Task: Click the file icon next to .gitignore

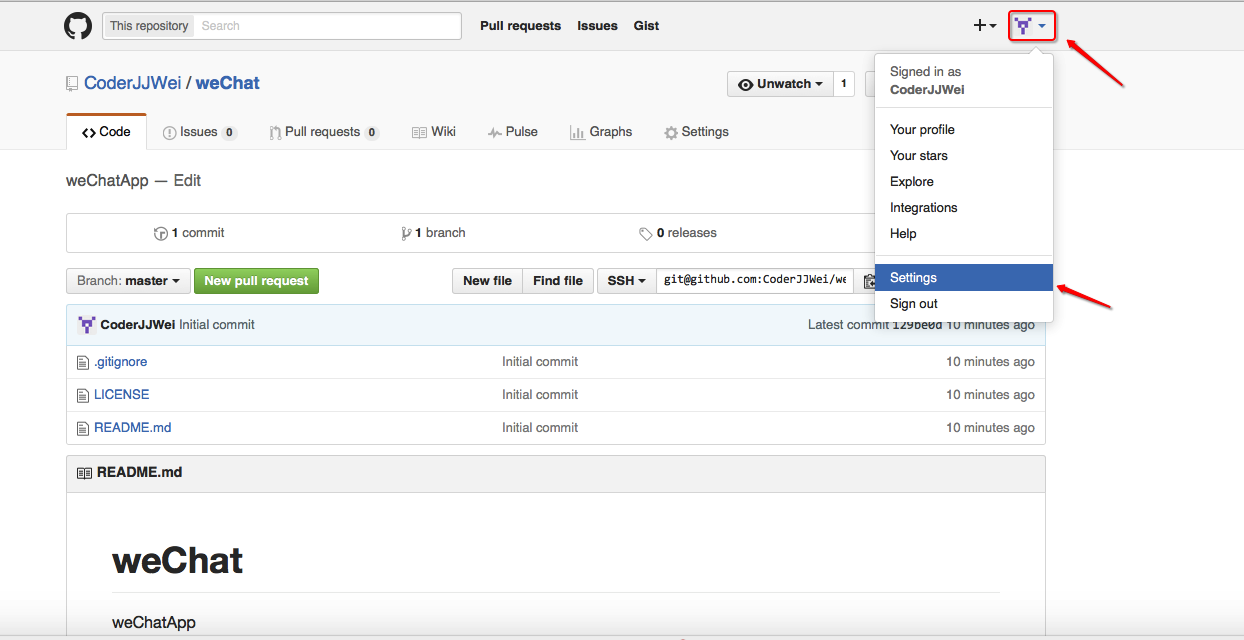Action: 83,362
